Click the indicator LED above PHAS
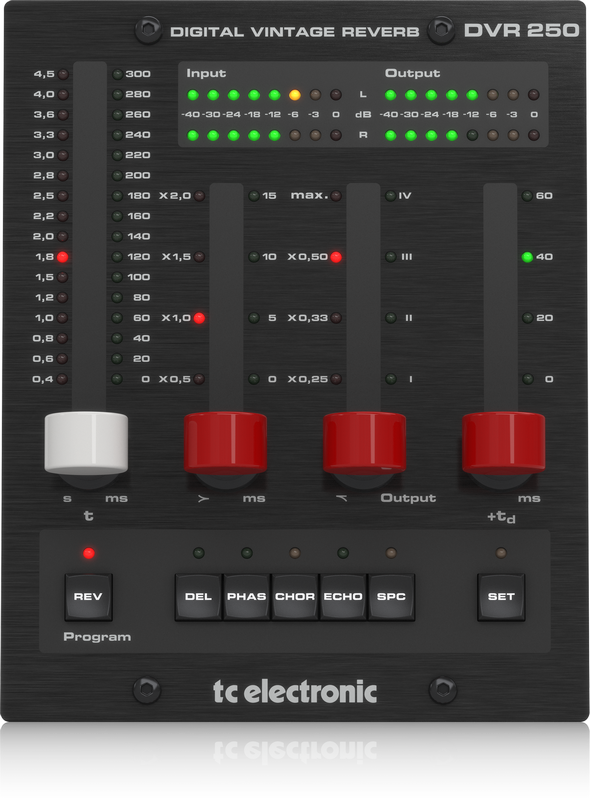The image size is (590, 800). point(247,553)
